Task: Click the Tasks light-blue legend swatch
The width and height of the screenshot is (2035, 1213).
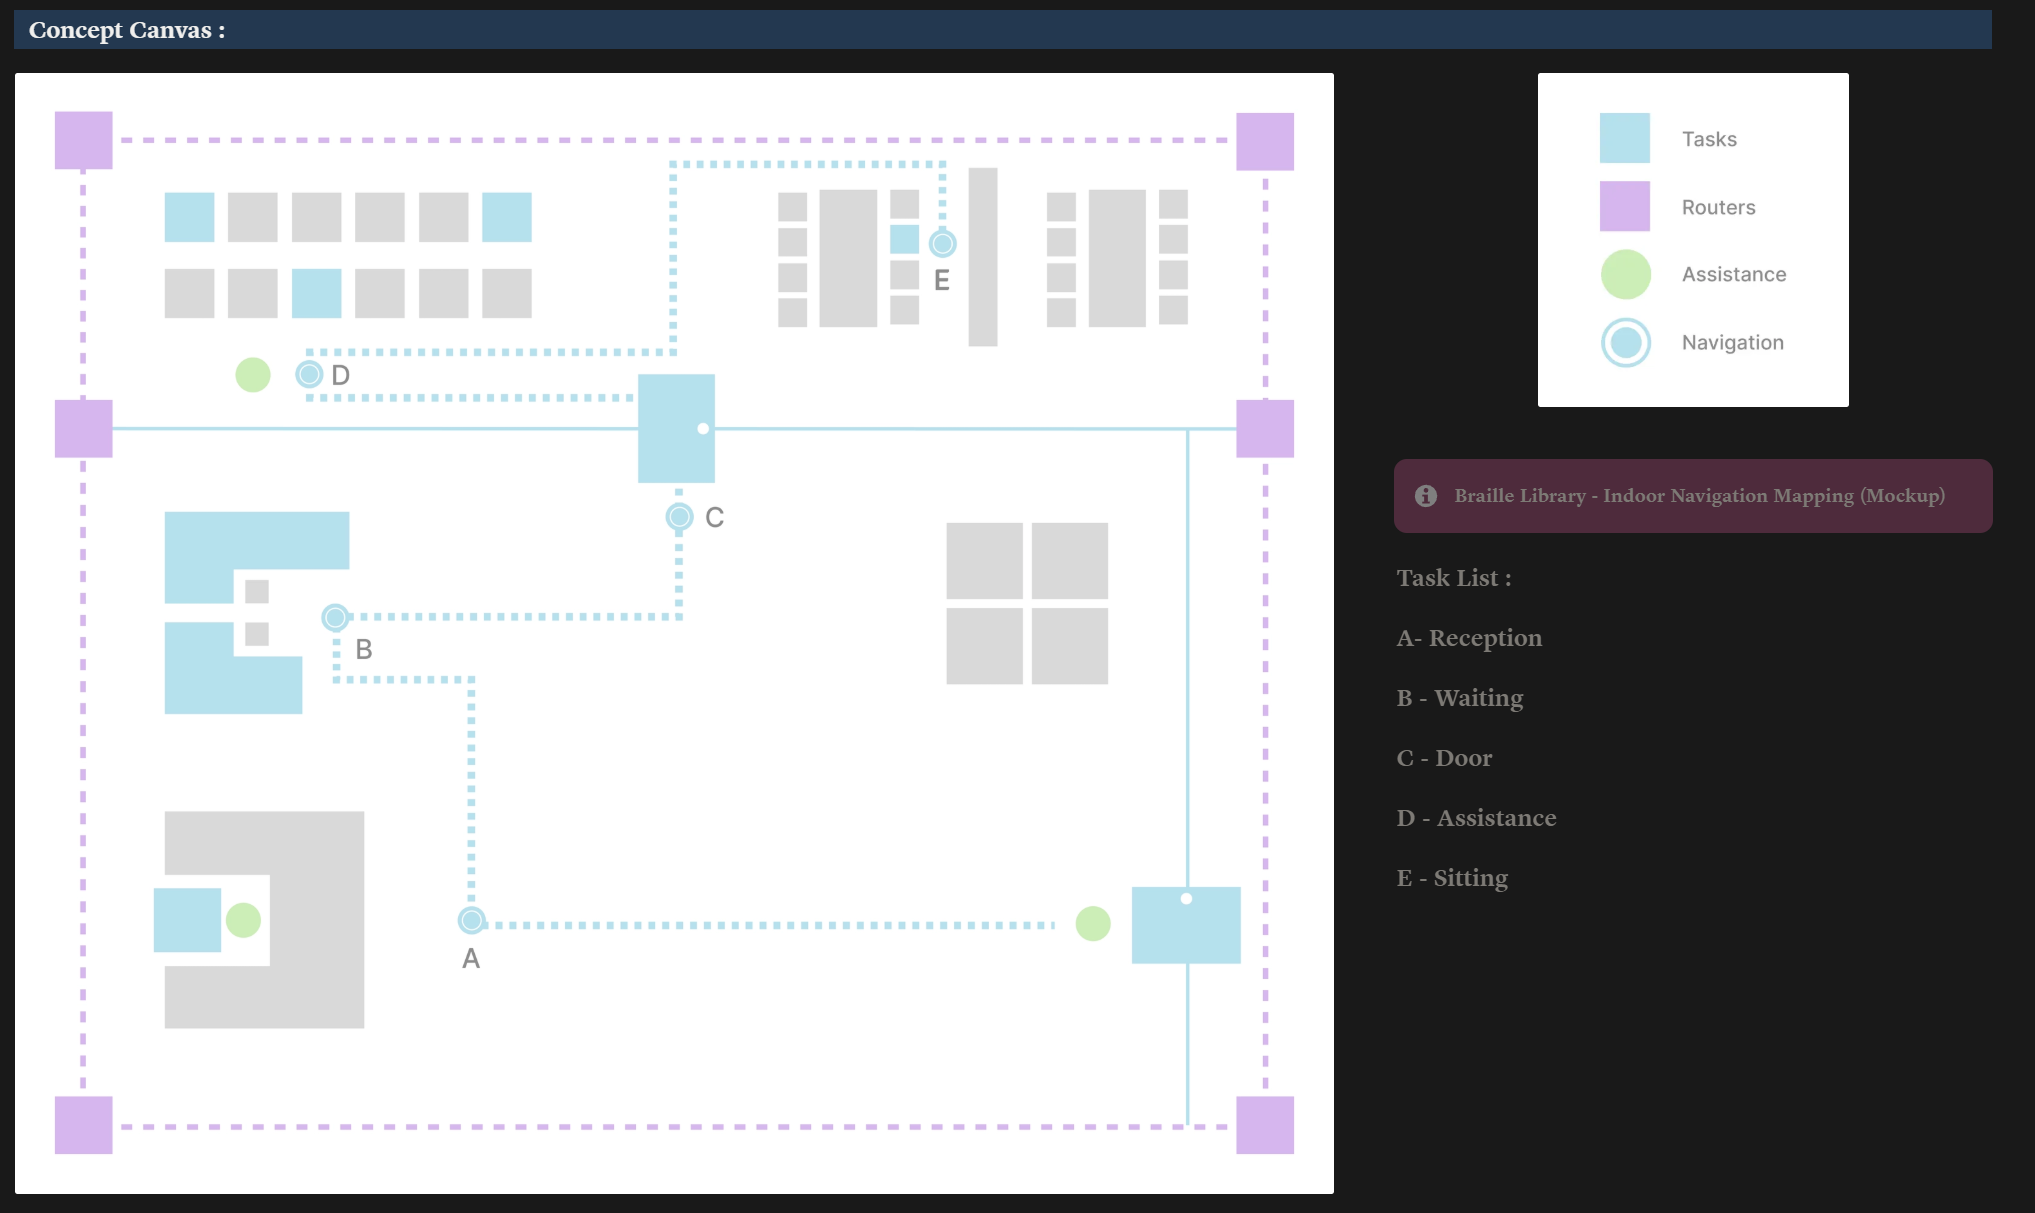Action: click(1624, 138)
